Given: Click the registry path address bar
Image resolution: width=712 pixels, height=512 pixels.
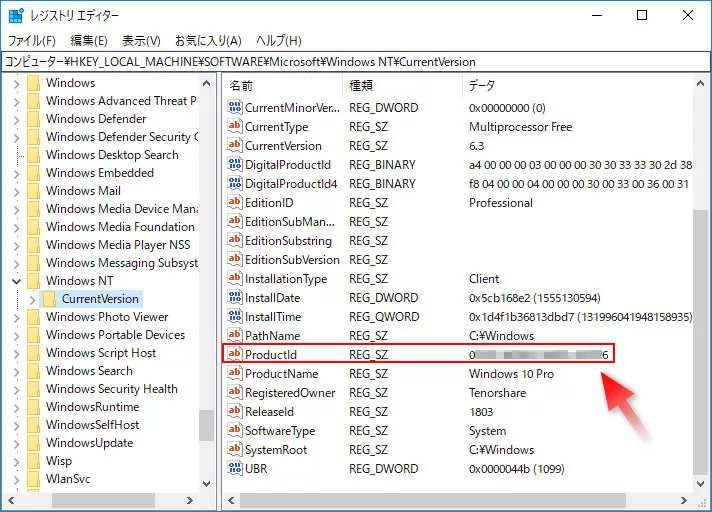Looking at the screenshot, I should pos(356,62).
